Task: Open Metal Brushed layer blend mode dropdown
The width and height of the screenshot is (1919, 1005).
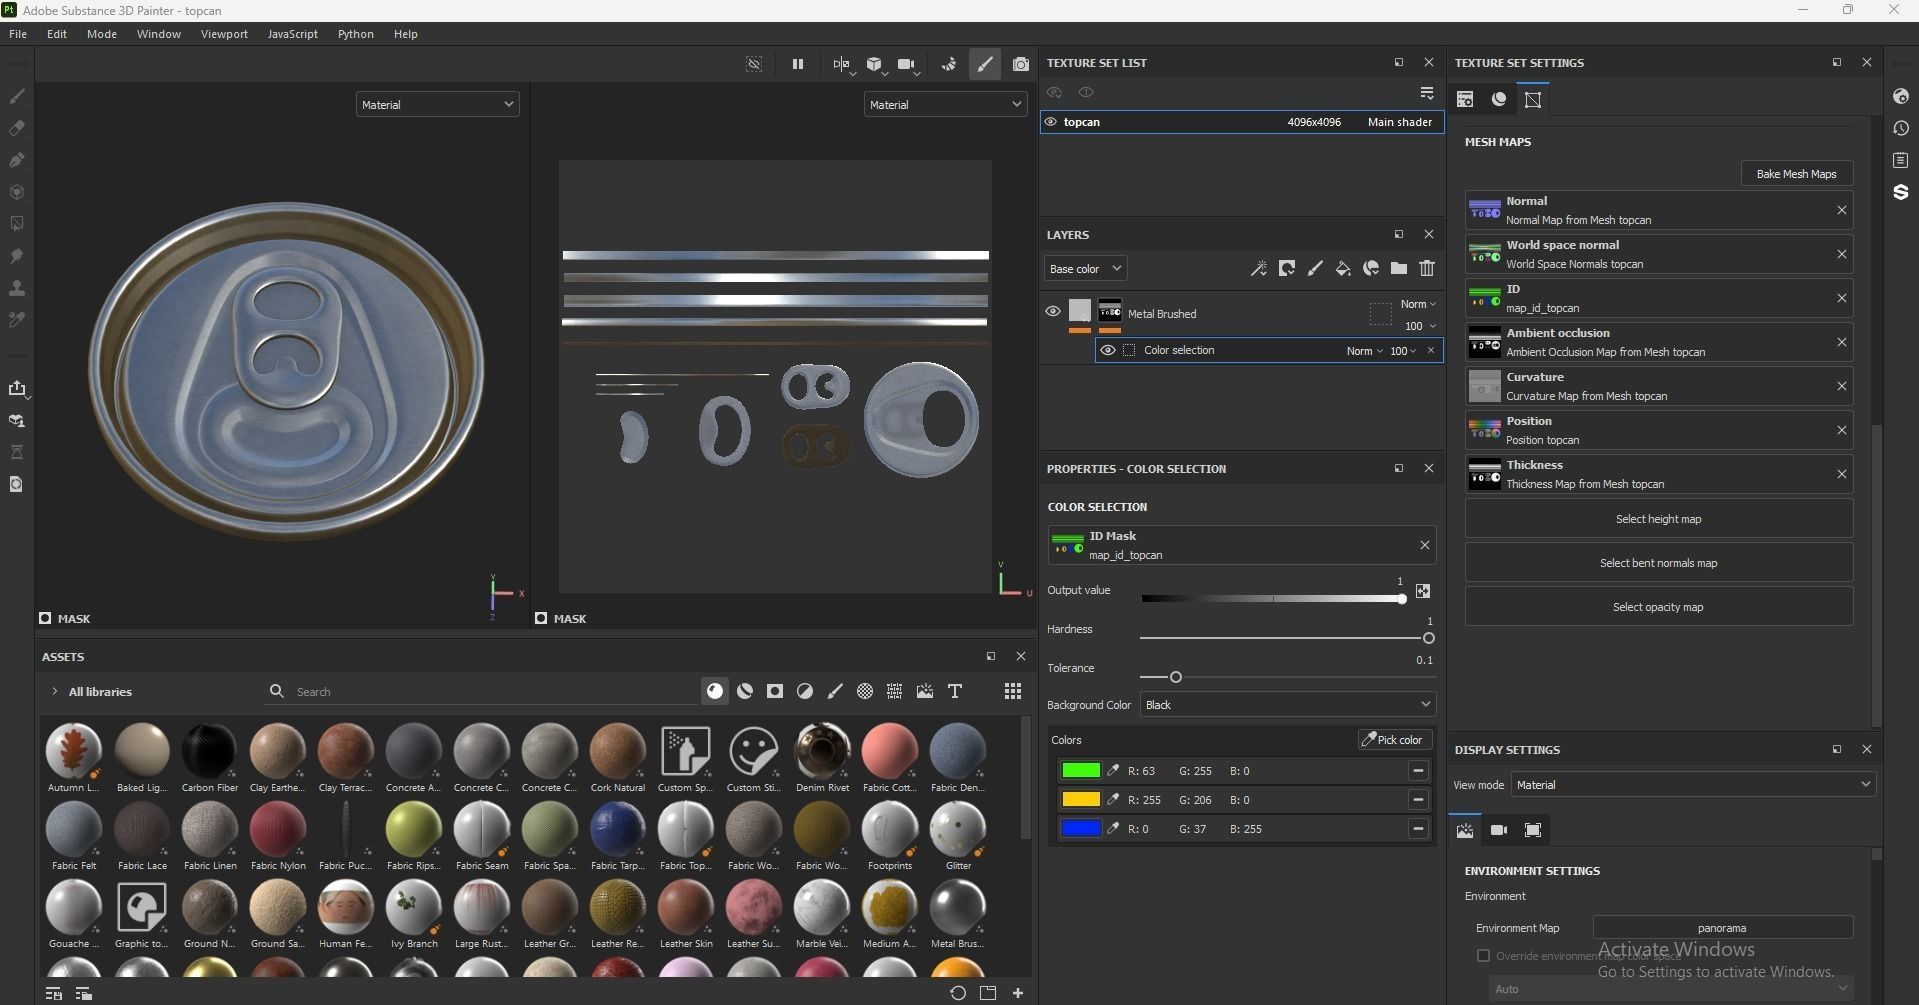Action: [1418, 304]
